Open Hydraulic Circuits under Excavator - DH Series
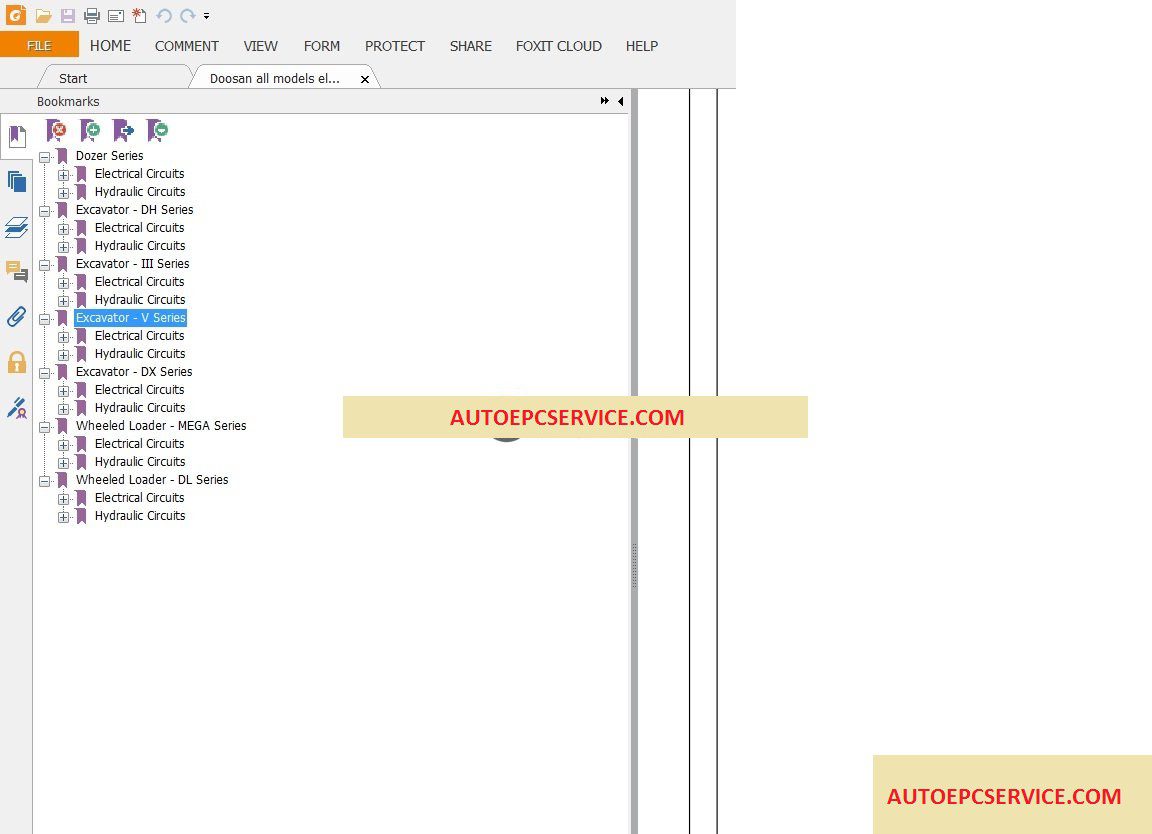The image size is (1152, 834). pos(140,245)
